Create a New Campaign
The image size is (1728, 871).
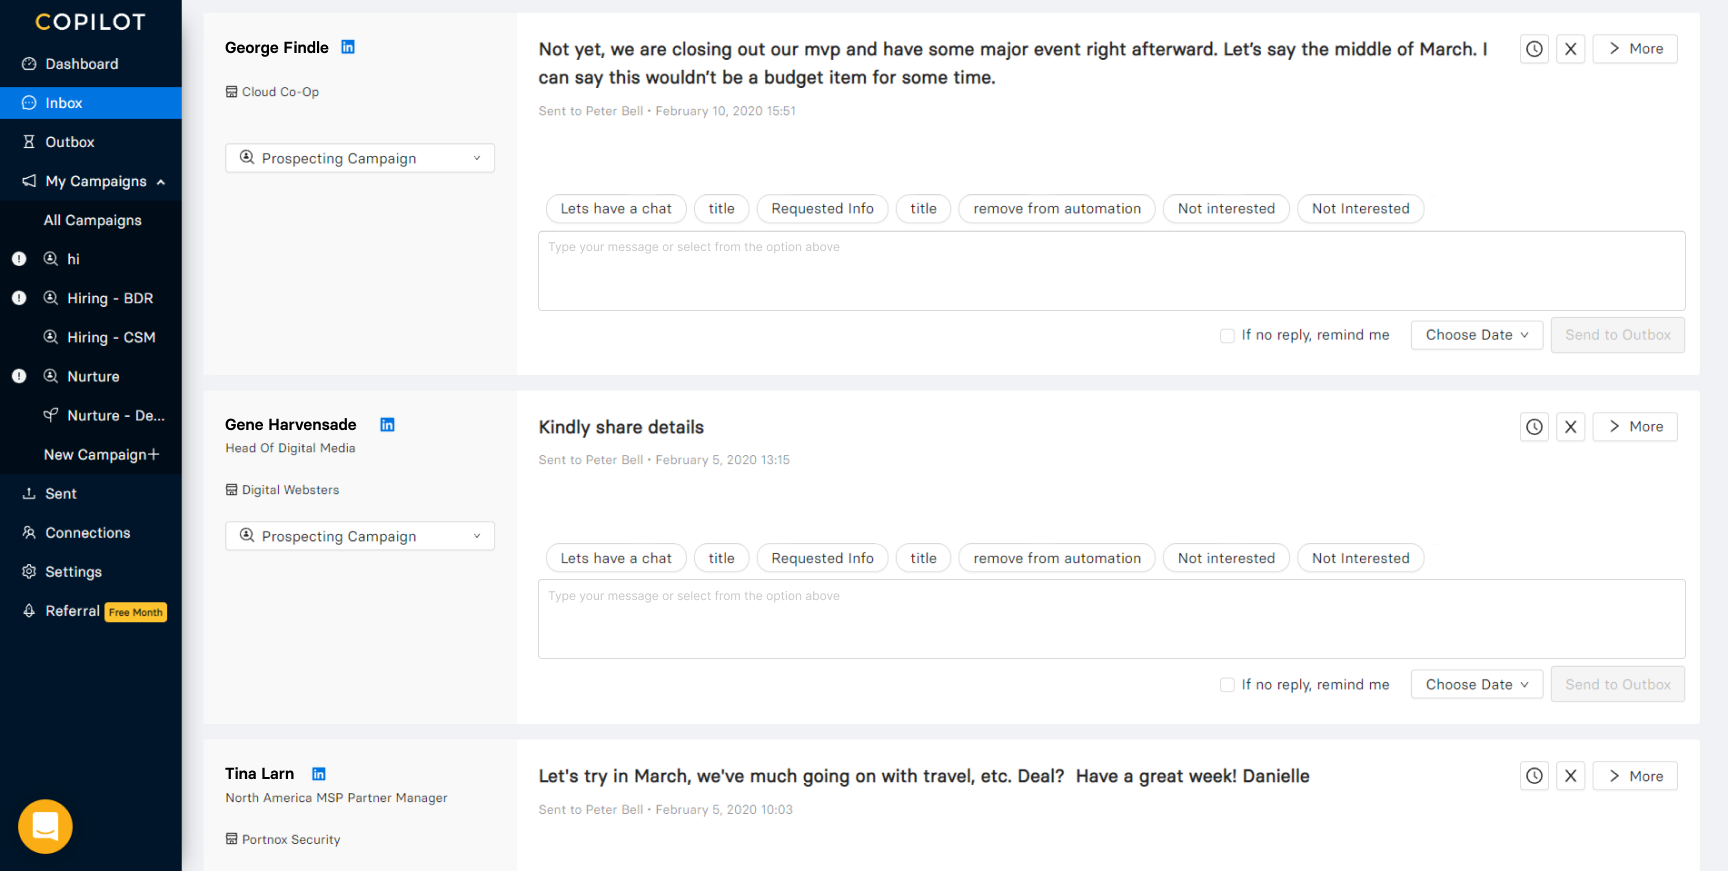(101, 454)
